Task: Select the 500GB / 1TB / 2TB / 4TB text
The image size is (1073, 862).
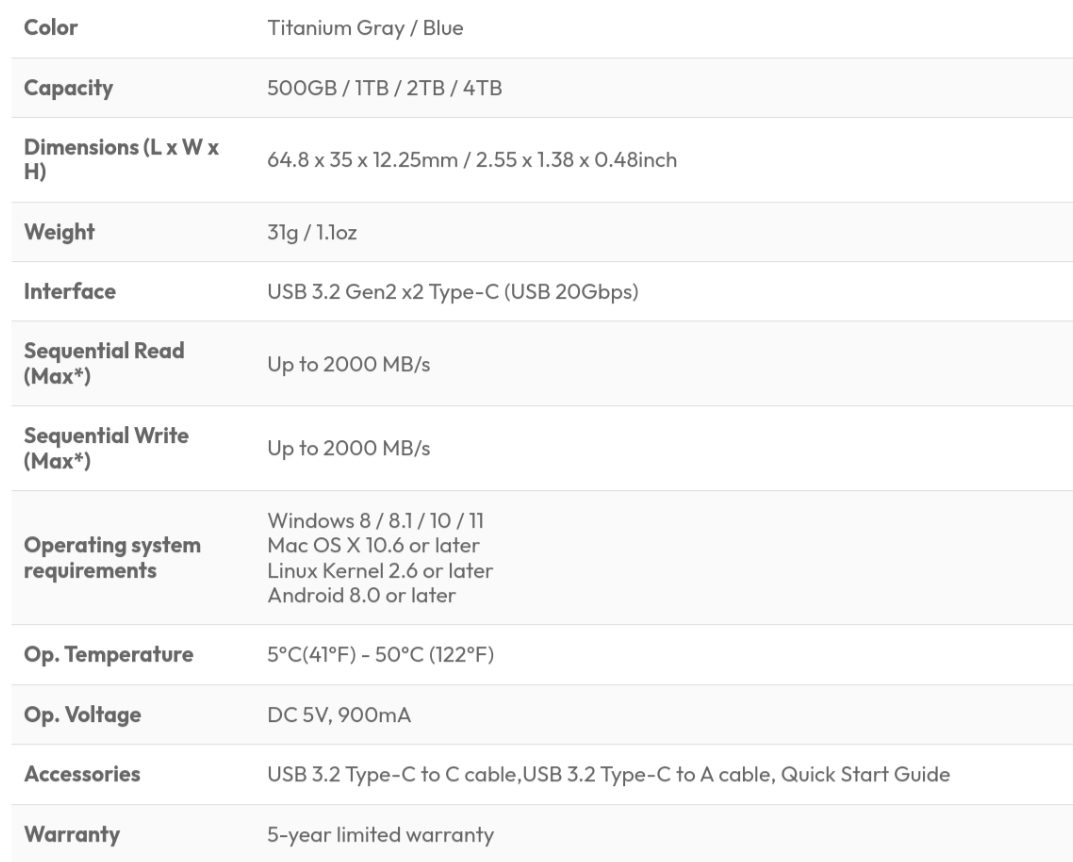Action: (x=384, y=88)
